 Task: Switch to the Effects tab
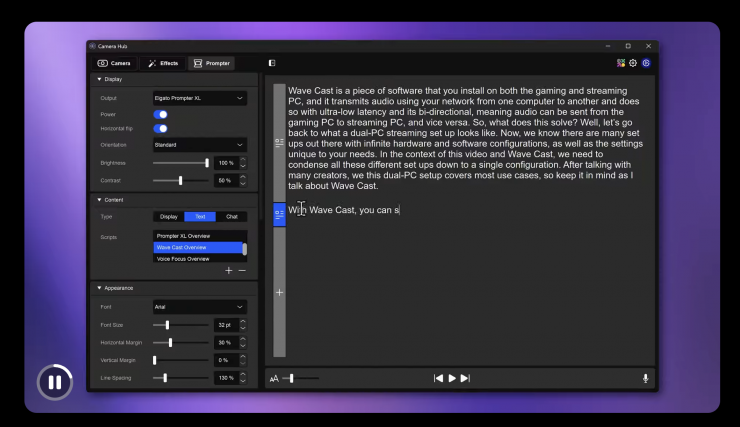pos(163,63)
